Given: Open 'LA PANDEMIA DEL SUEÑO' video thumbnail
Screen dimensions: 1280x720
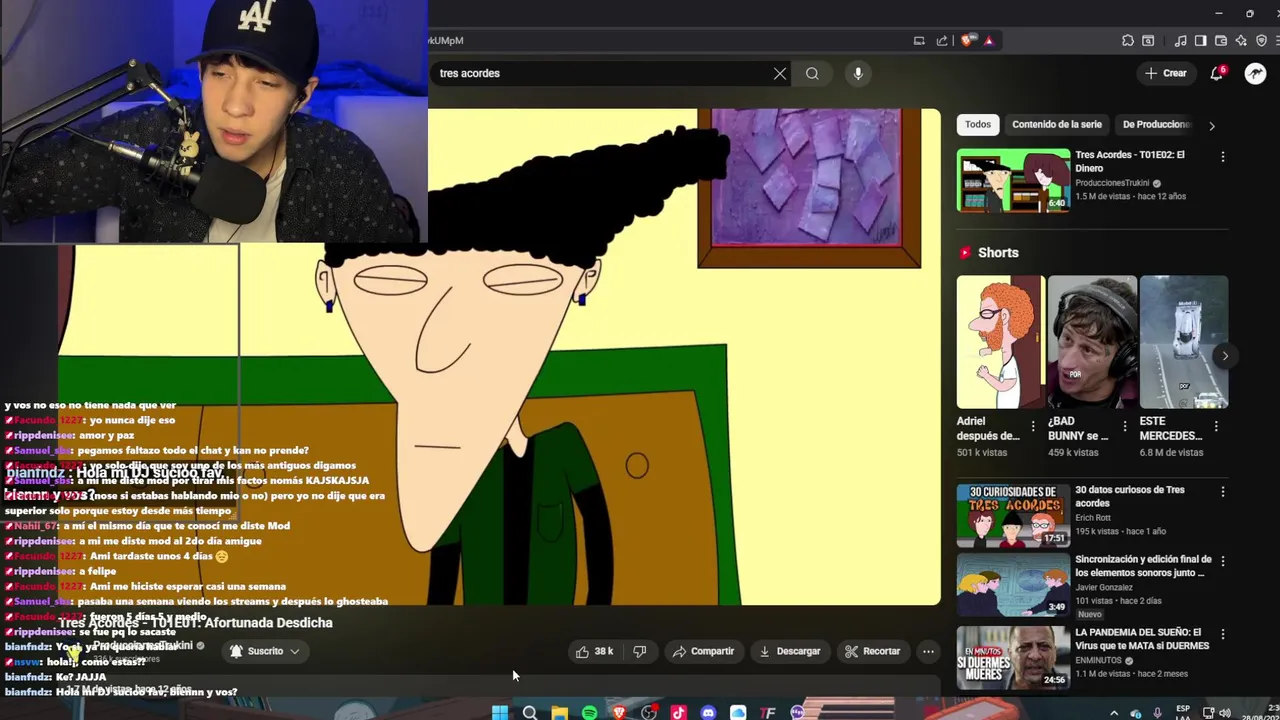Looking at the screenshot, I should (x=1013, y=657).
